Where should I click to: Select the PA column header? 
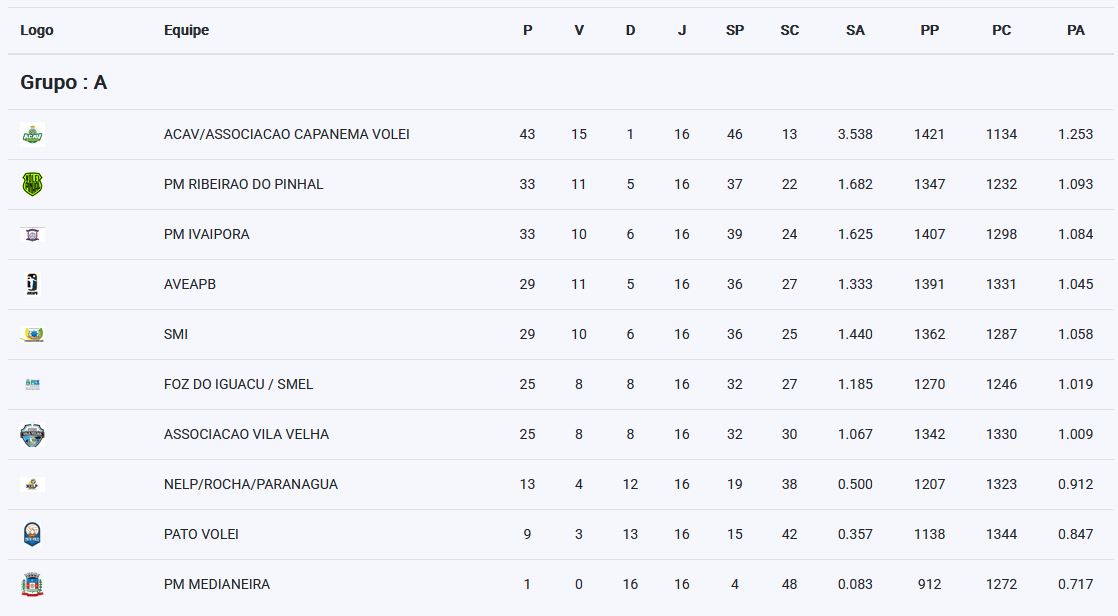click(x=1075, y=30)
